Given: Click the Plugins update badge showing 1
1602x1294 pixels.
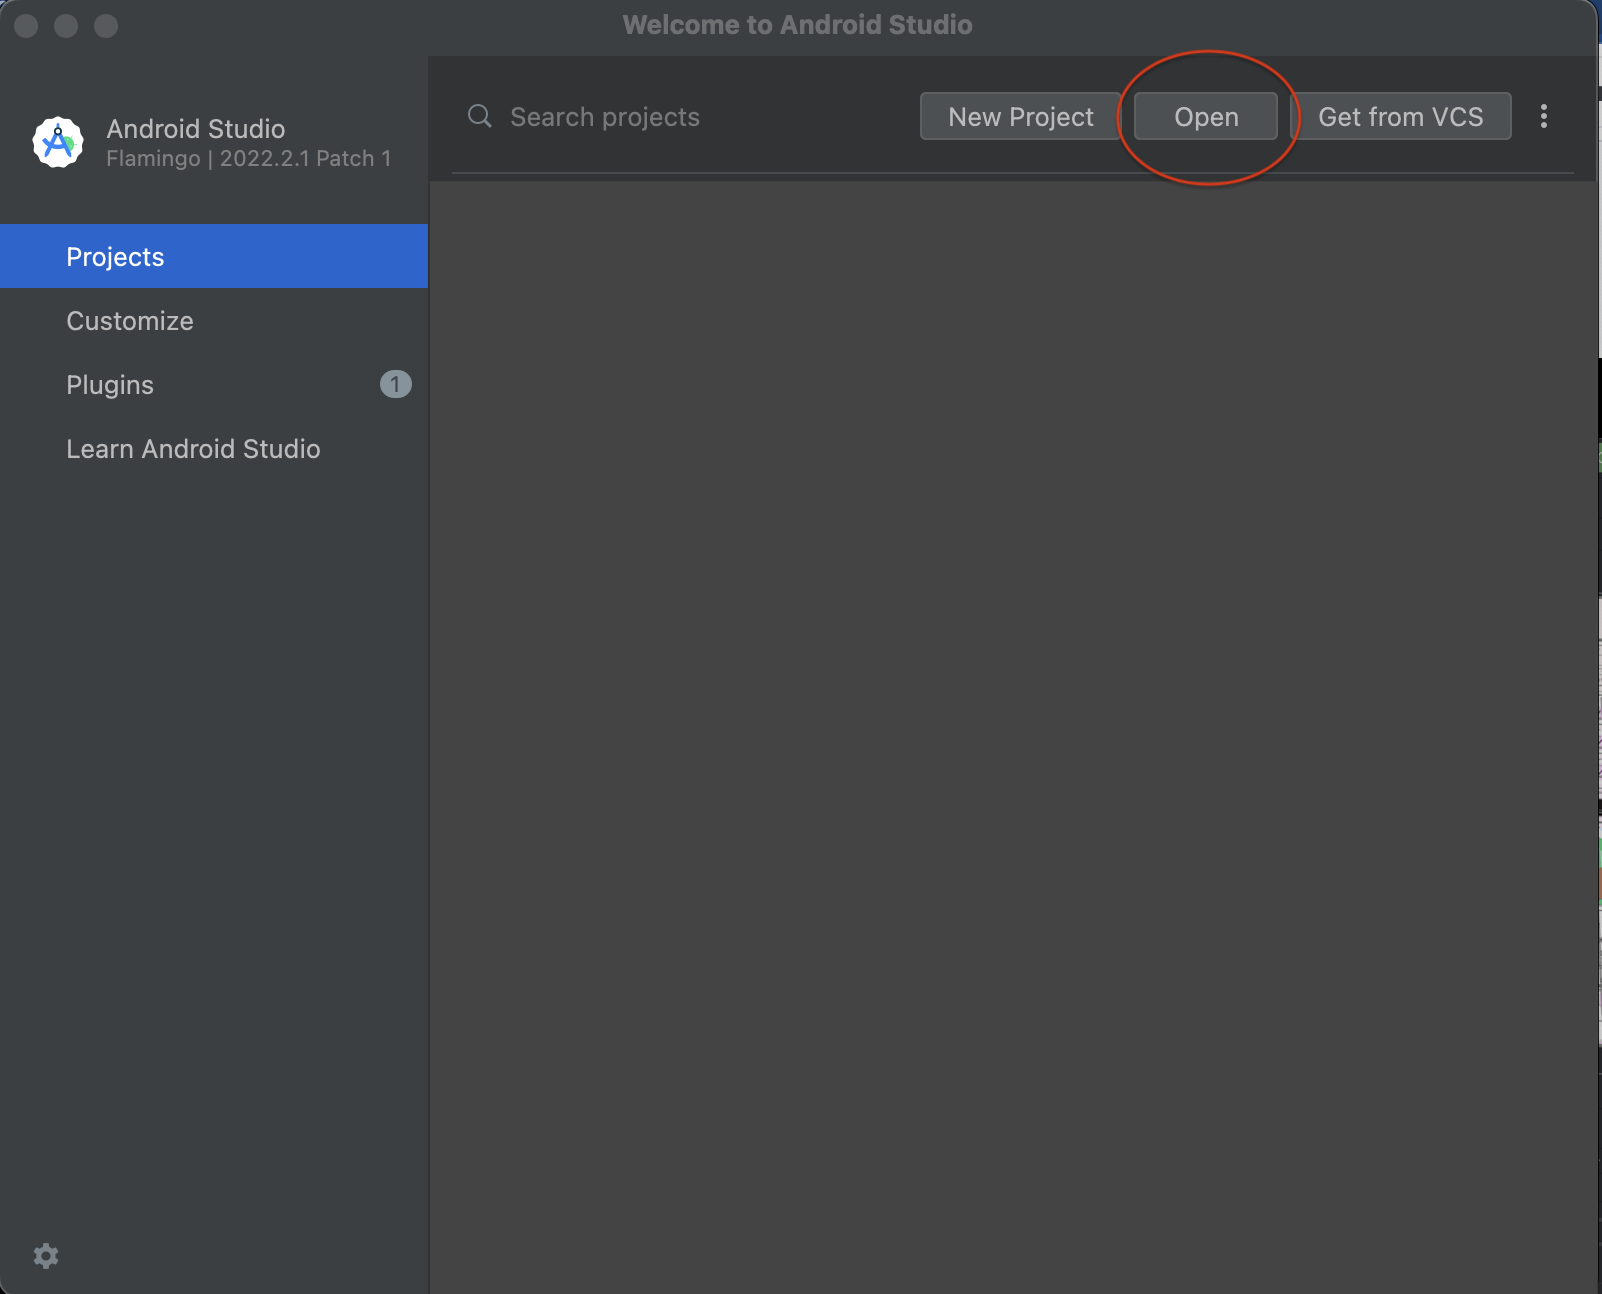Looking at the screenshot, I should (396, 384).
